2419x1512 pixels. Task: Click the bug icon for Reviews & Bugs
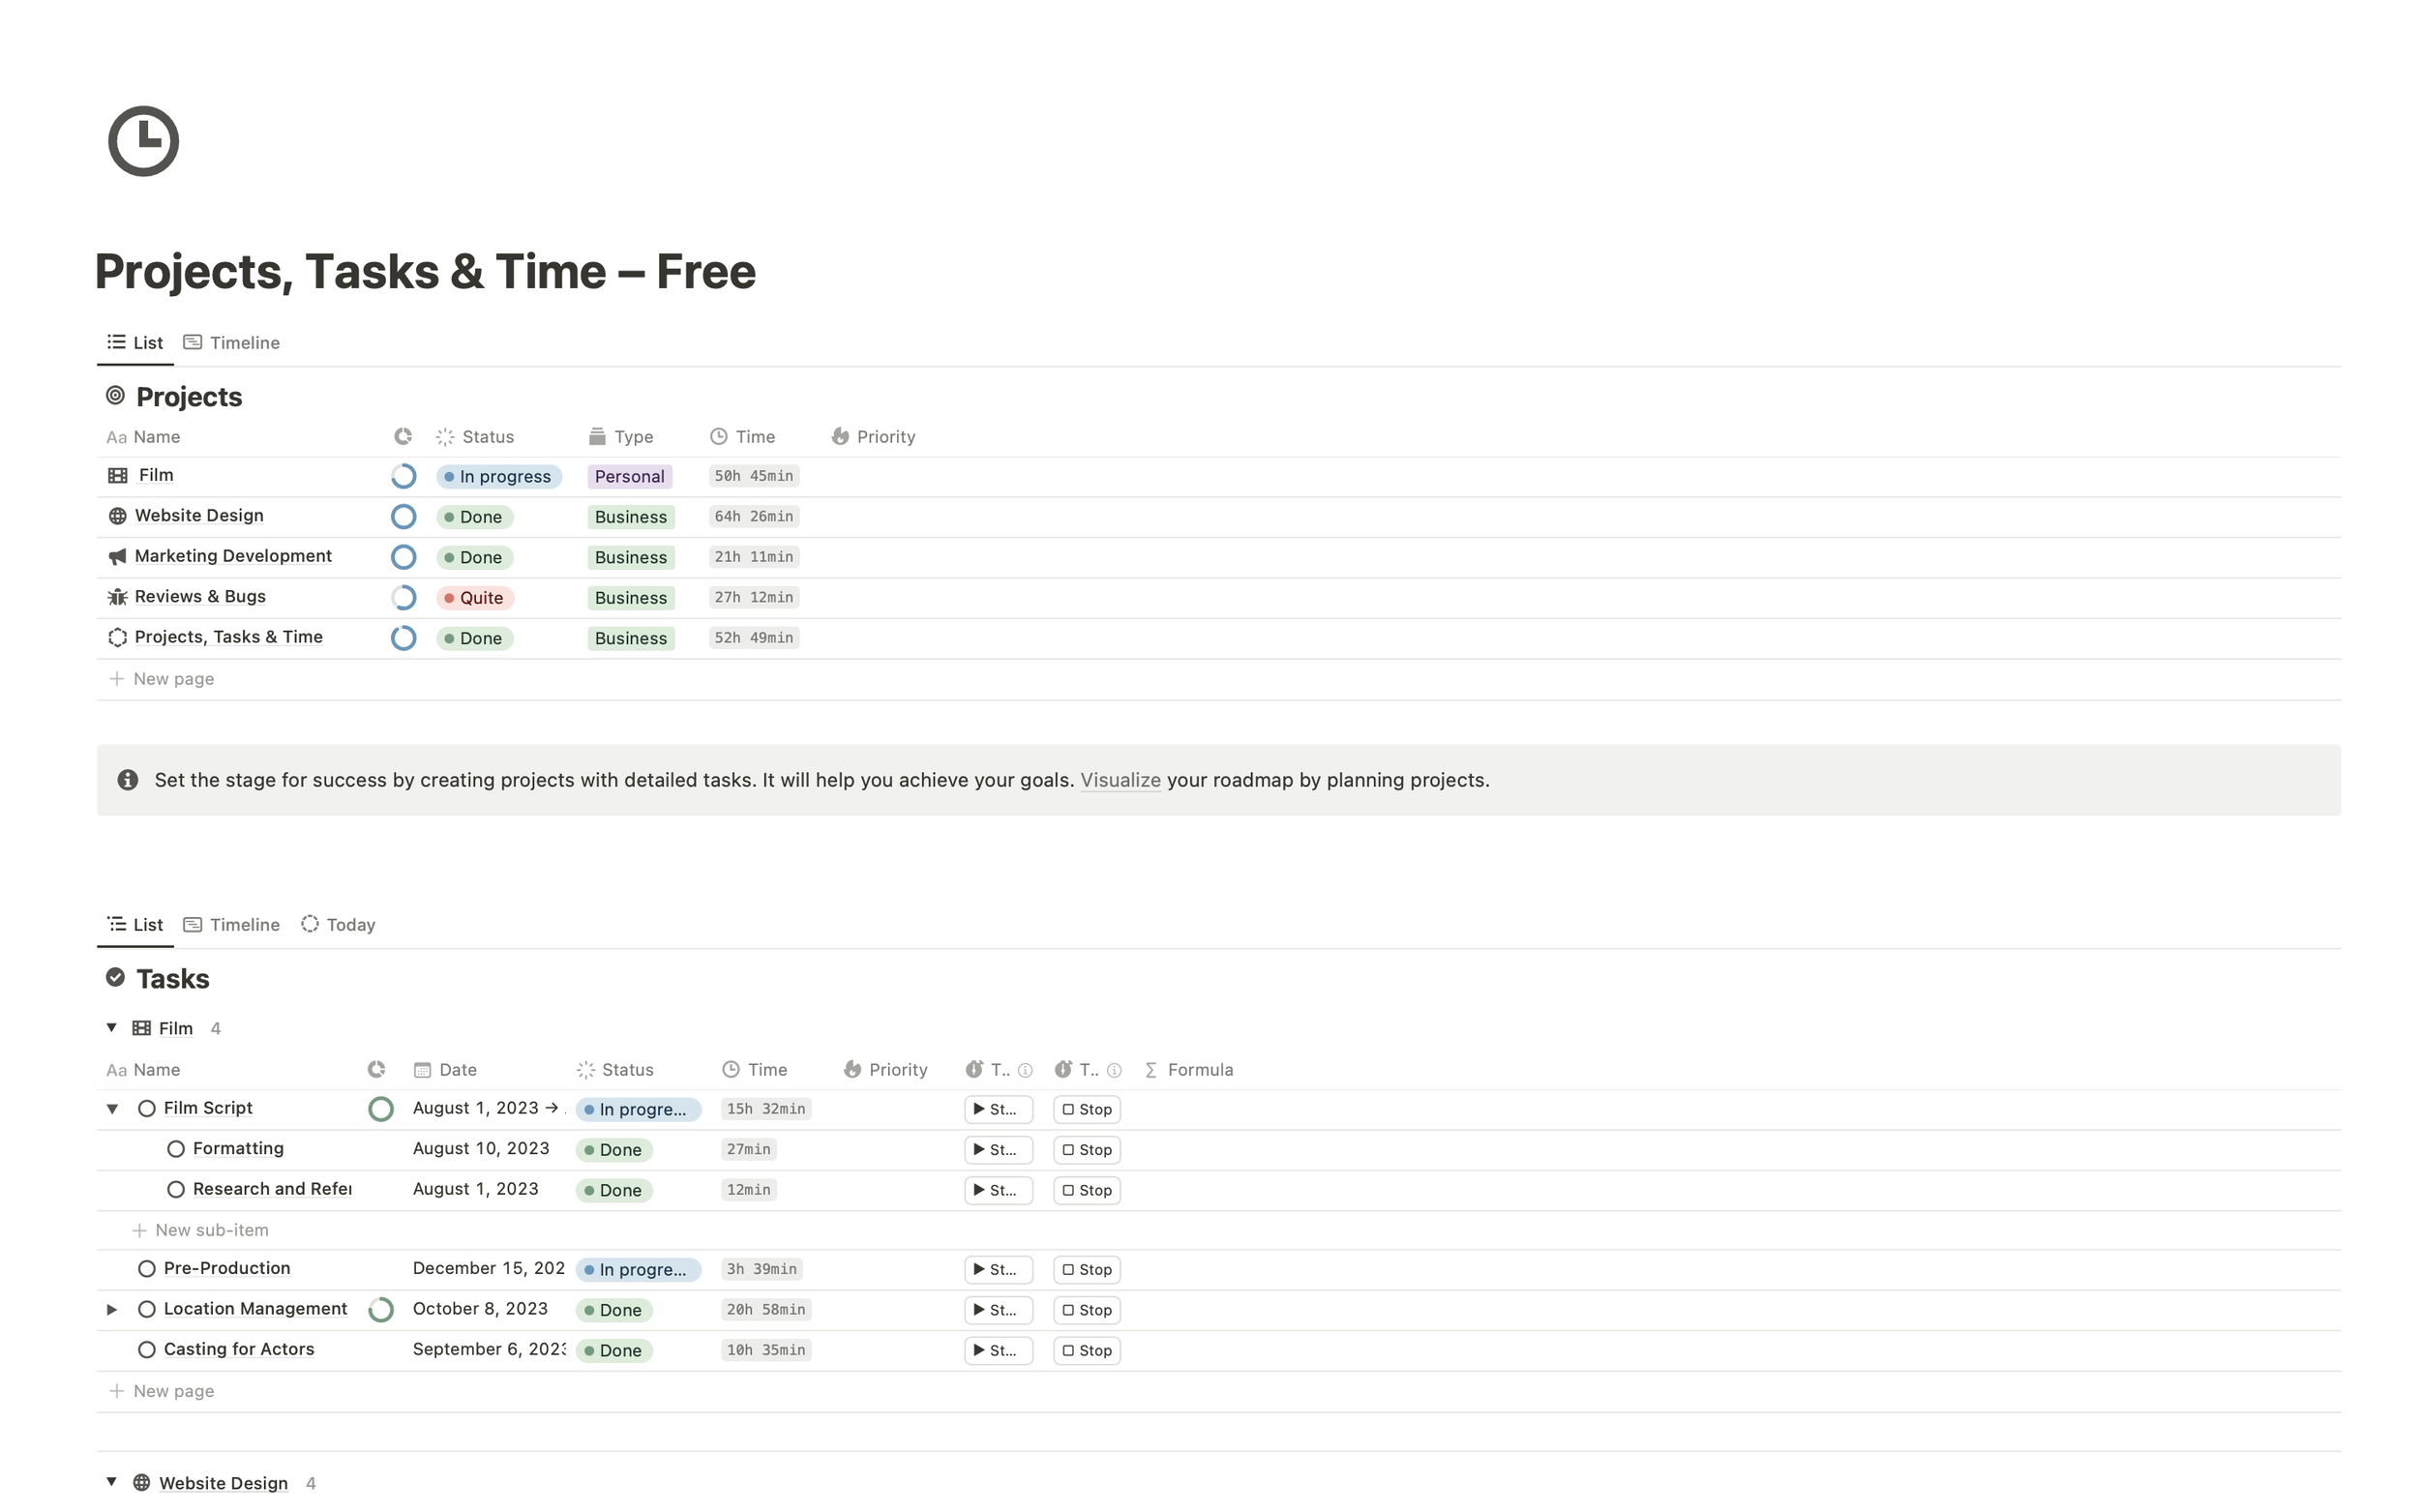117,597
